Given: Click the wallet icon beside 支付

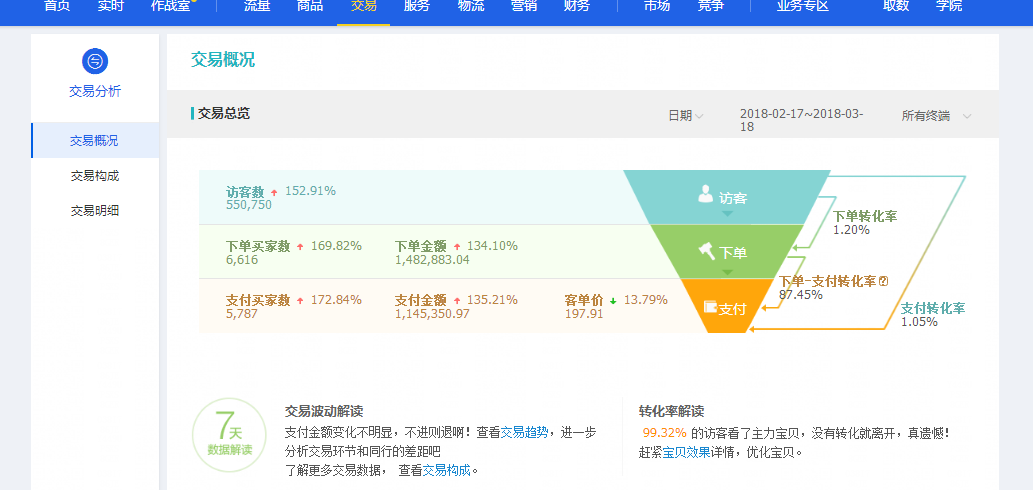Looking at the screenshot, I should click(x=710, y=307).
